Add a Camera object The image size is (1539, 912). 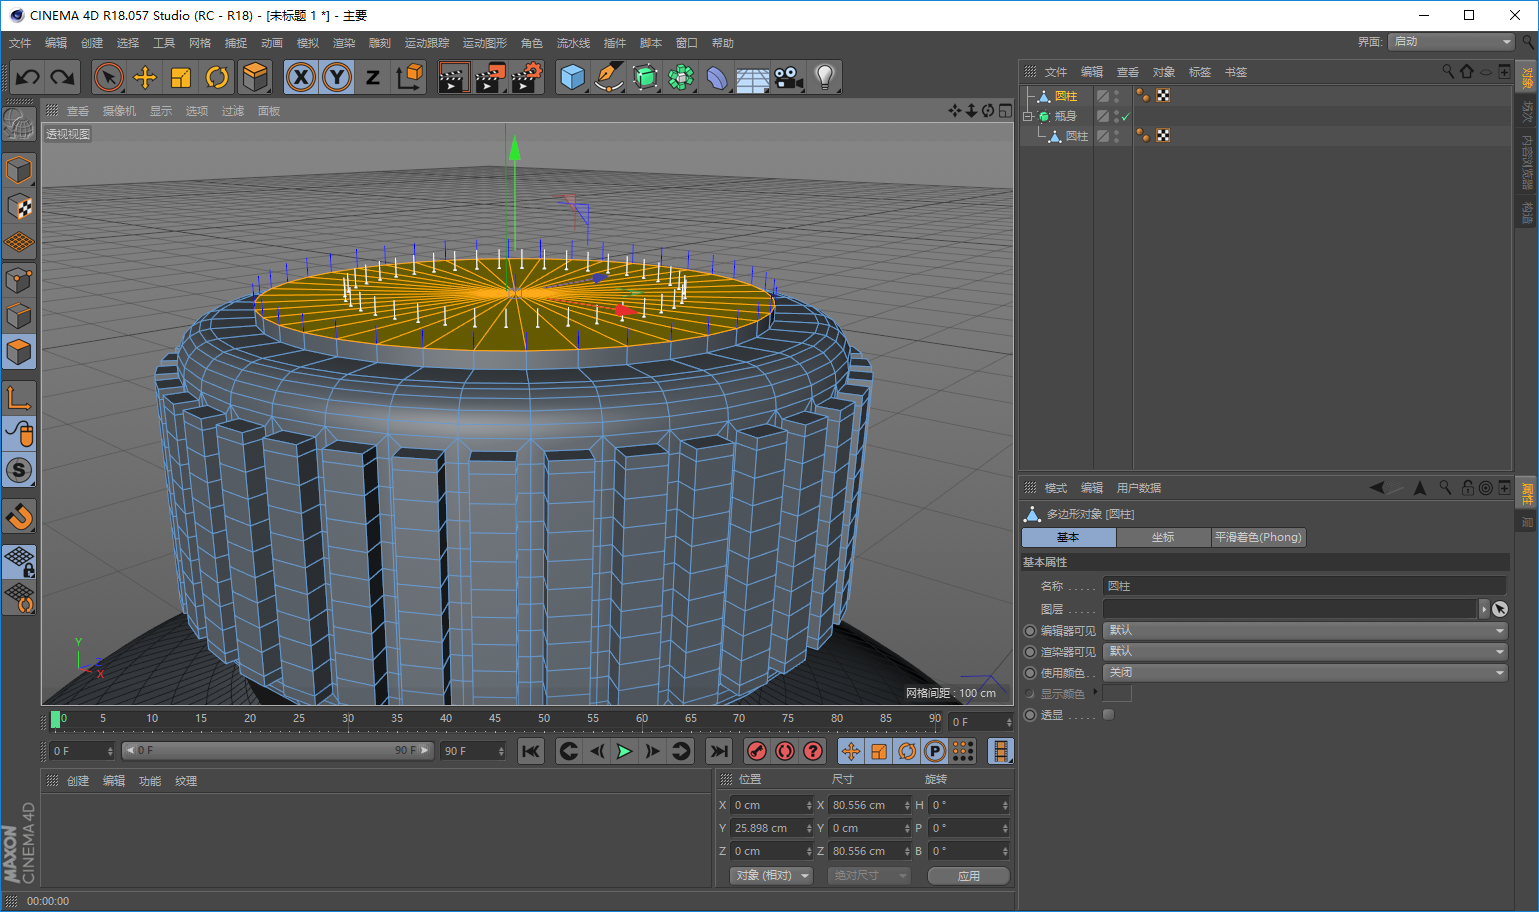point(789,77)
